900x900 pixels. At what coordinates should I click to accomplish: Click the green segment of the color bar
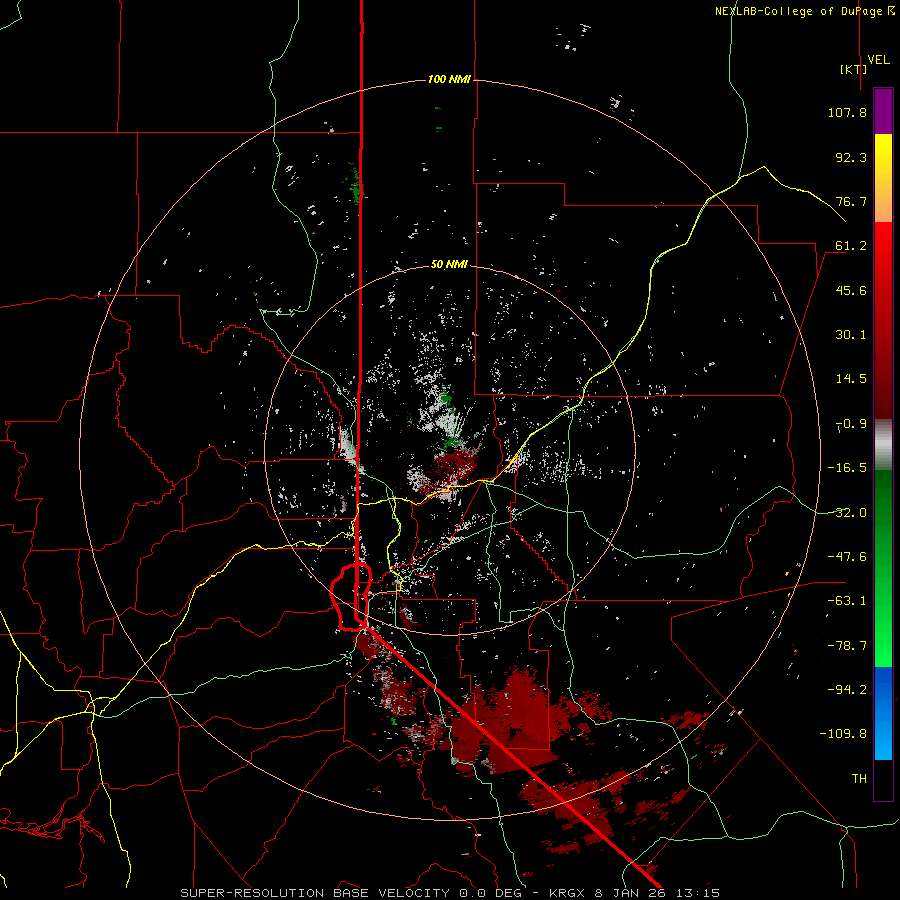tap(883, 568)
